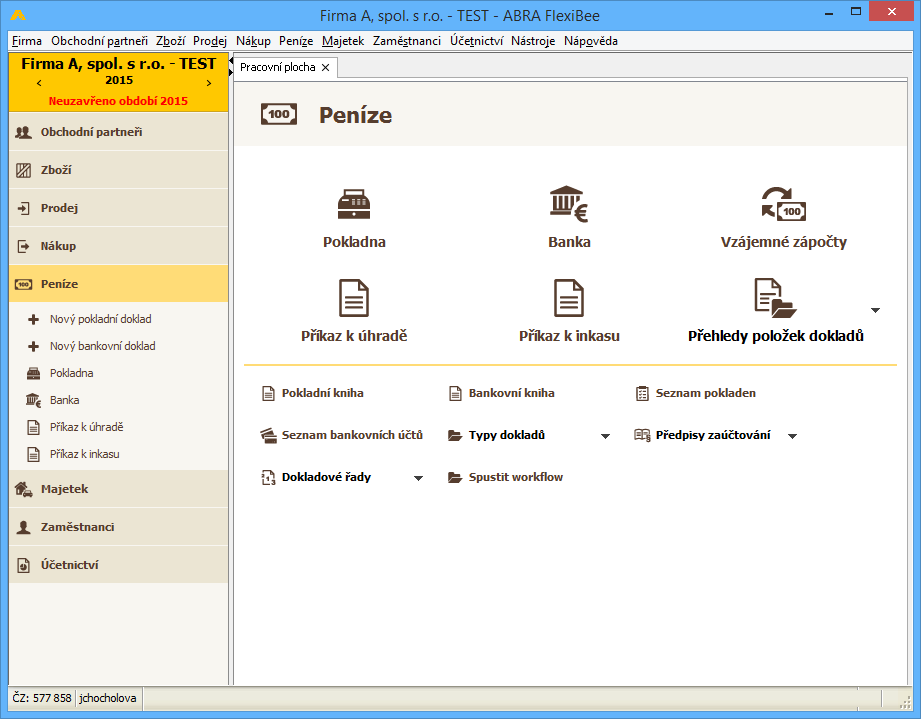Open dropdown arrow beside Přehledy položek dokladů
This screenshot has height=719, width=921.
875,310
